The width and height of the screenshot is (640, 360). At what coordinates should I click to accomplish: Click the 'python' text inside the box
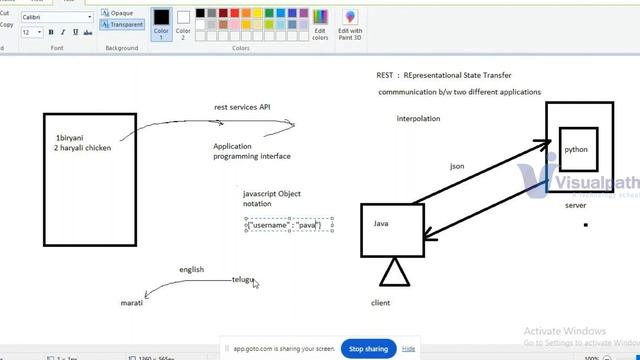pos(576,150)
